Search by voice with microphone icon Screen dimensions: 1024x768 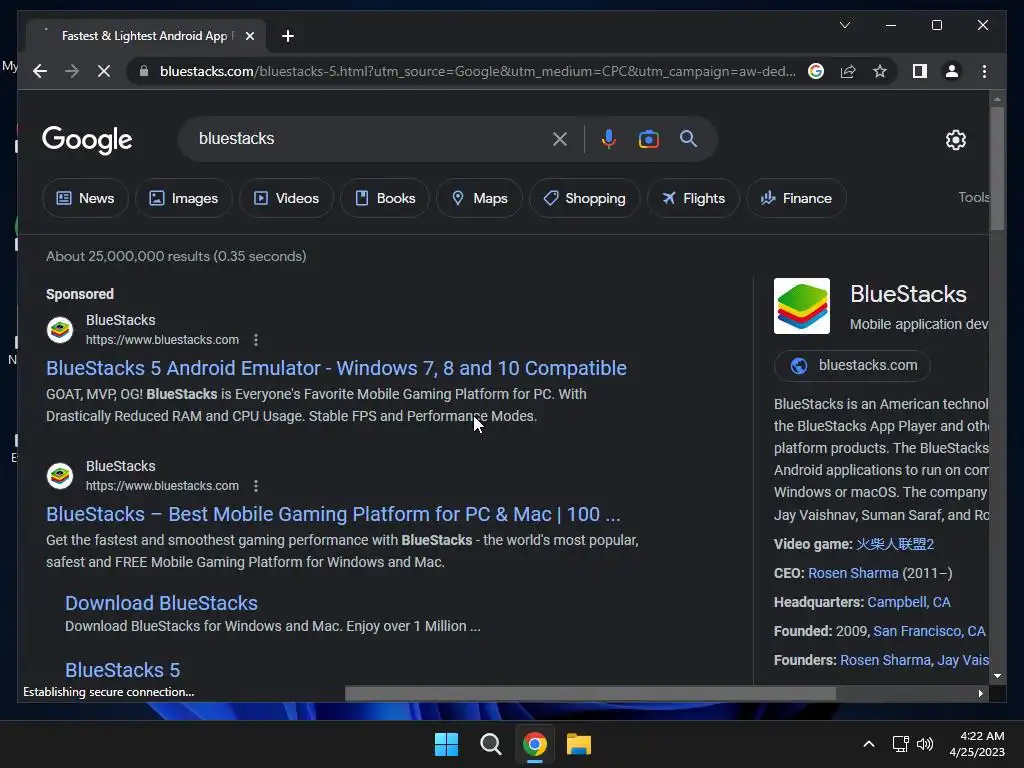(609, 138)
